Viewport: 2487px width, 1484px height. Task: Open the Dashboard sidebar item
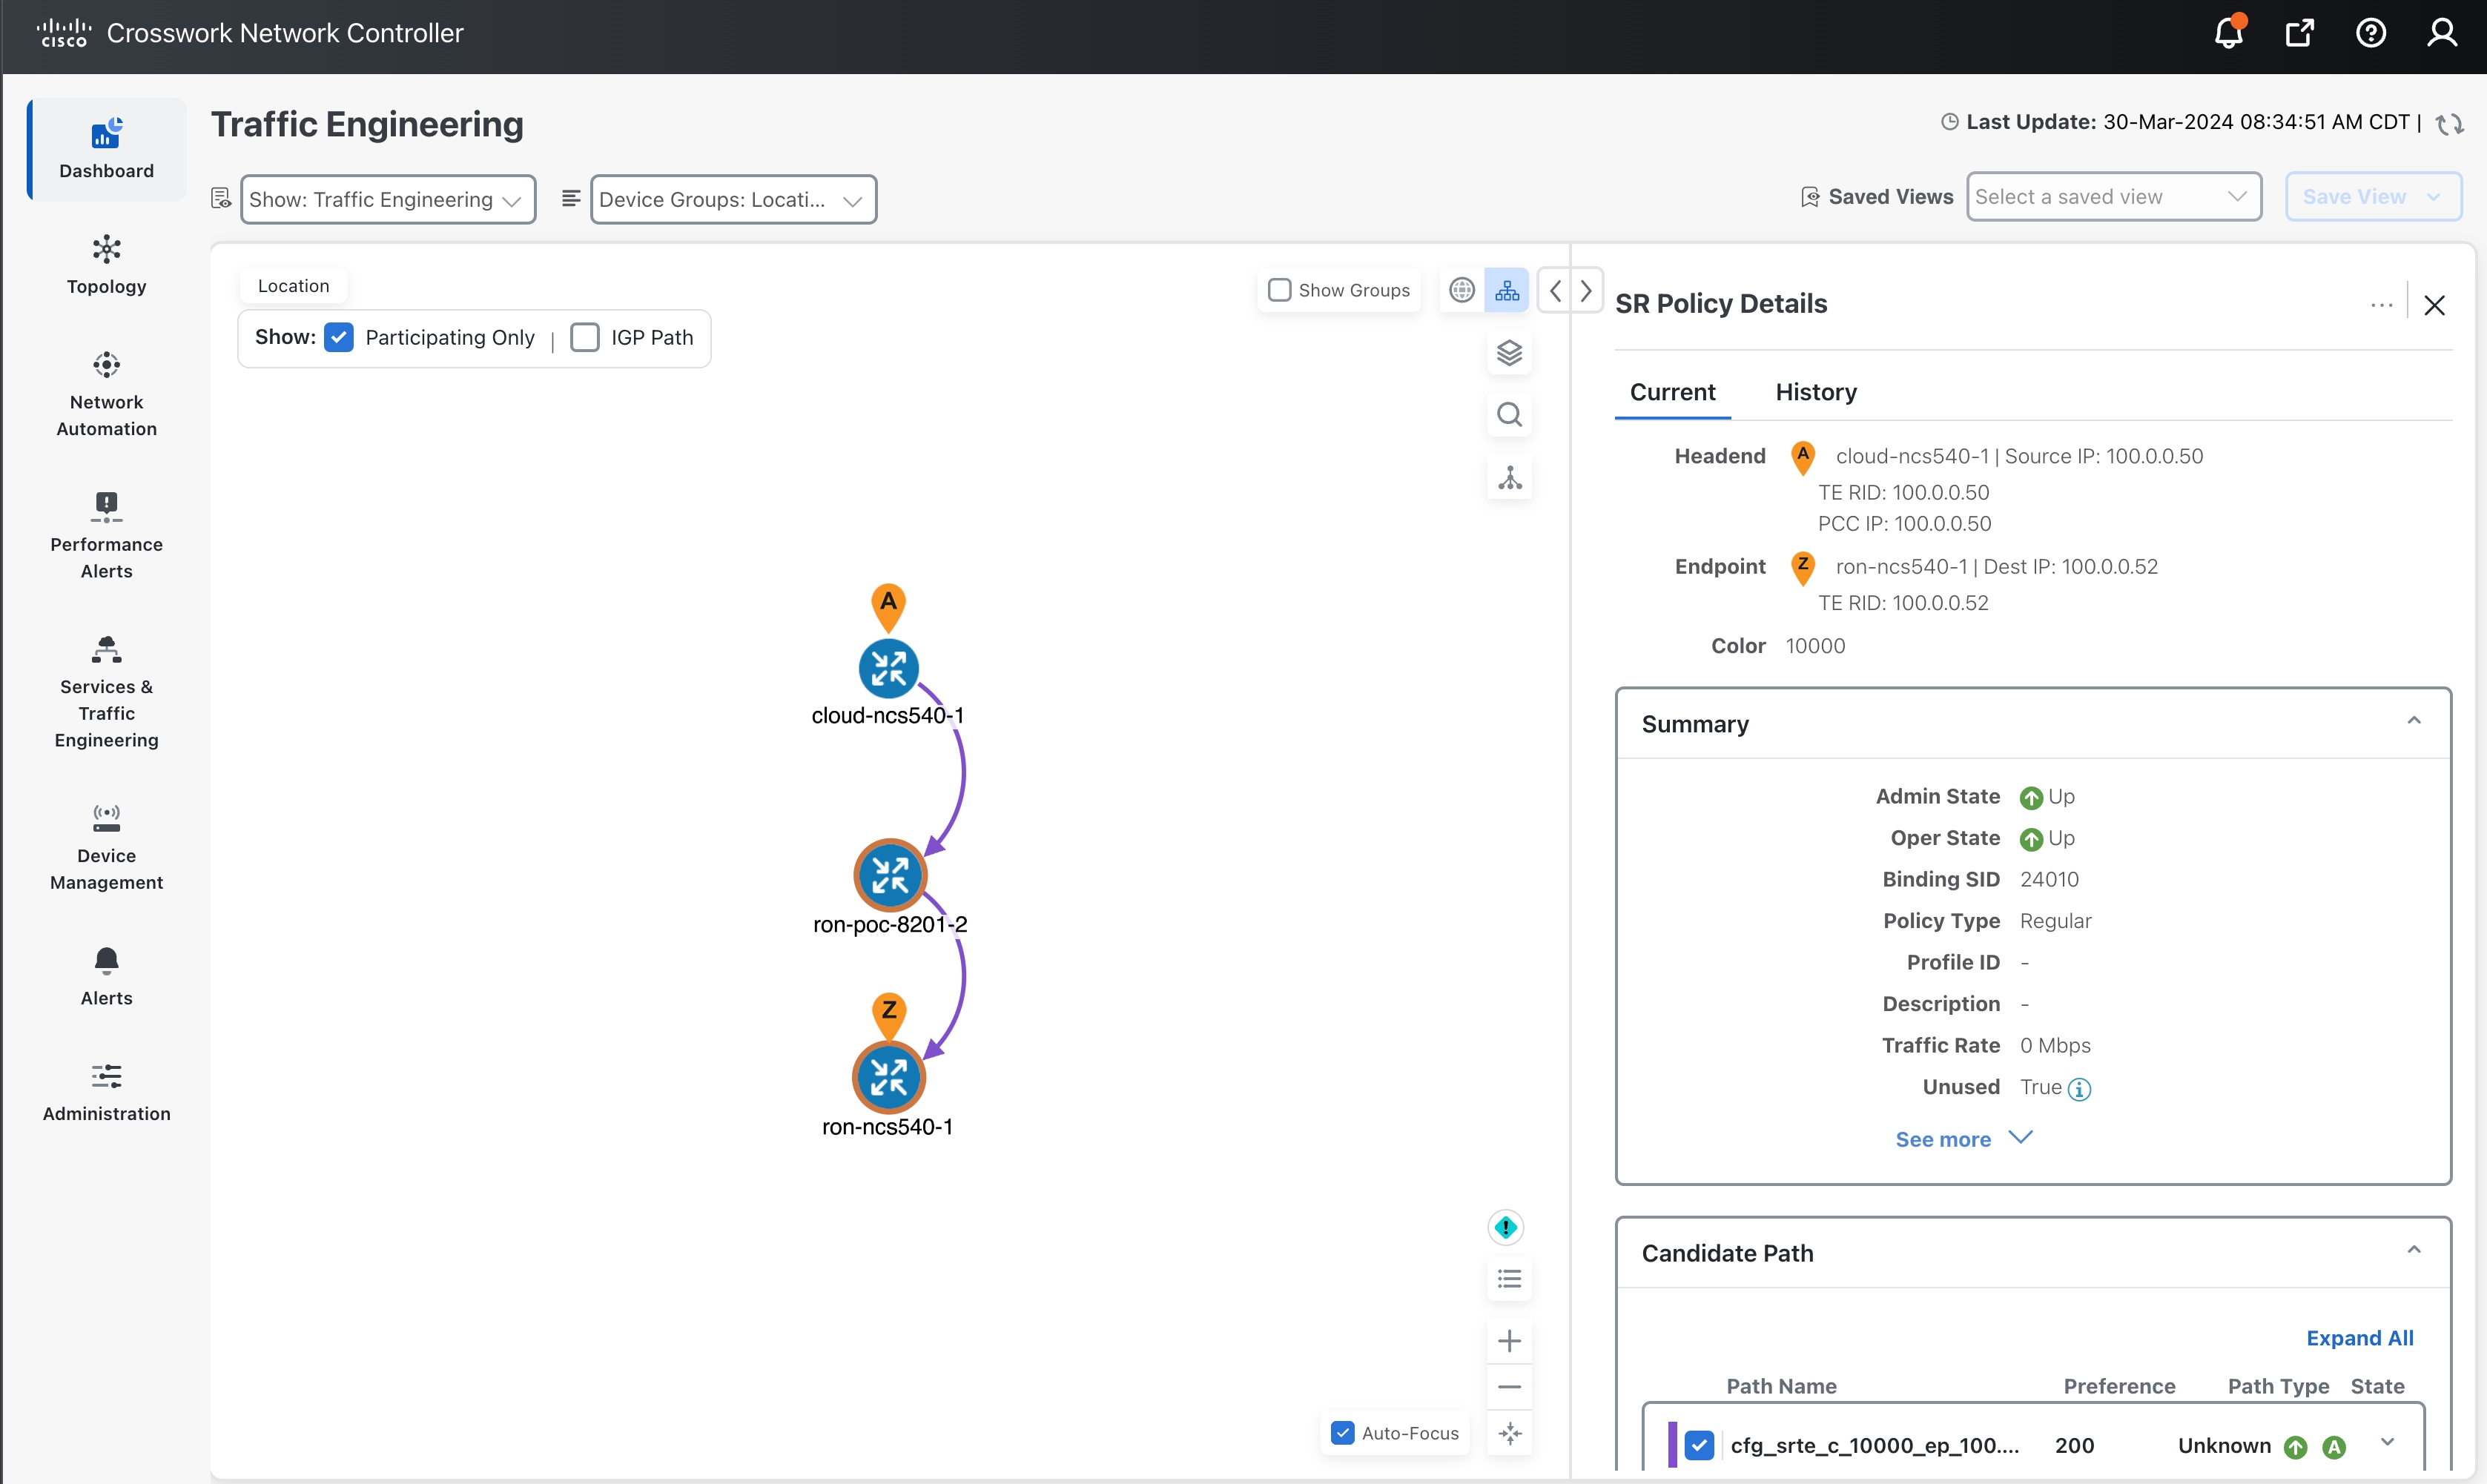pos(106,149)
